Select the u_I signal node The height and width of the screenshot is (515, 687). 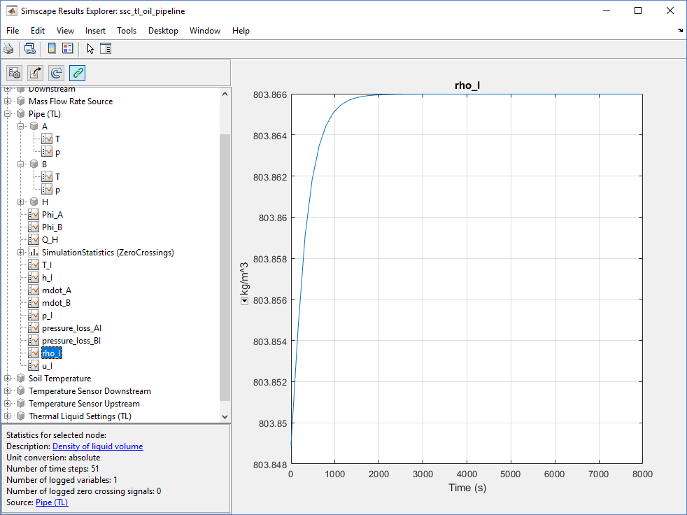tap(47, 366)
